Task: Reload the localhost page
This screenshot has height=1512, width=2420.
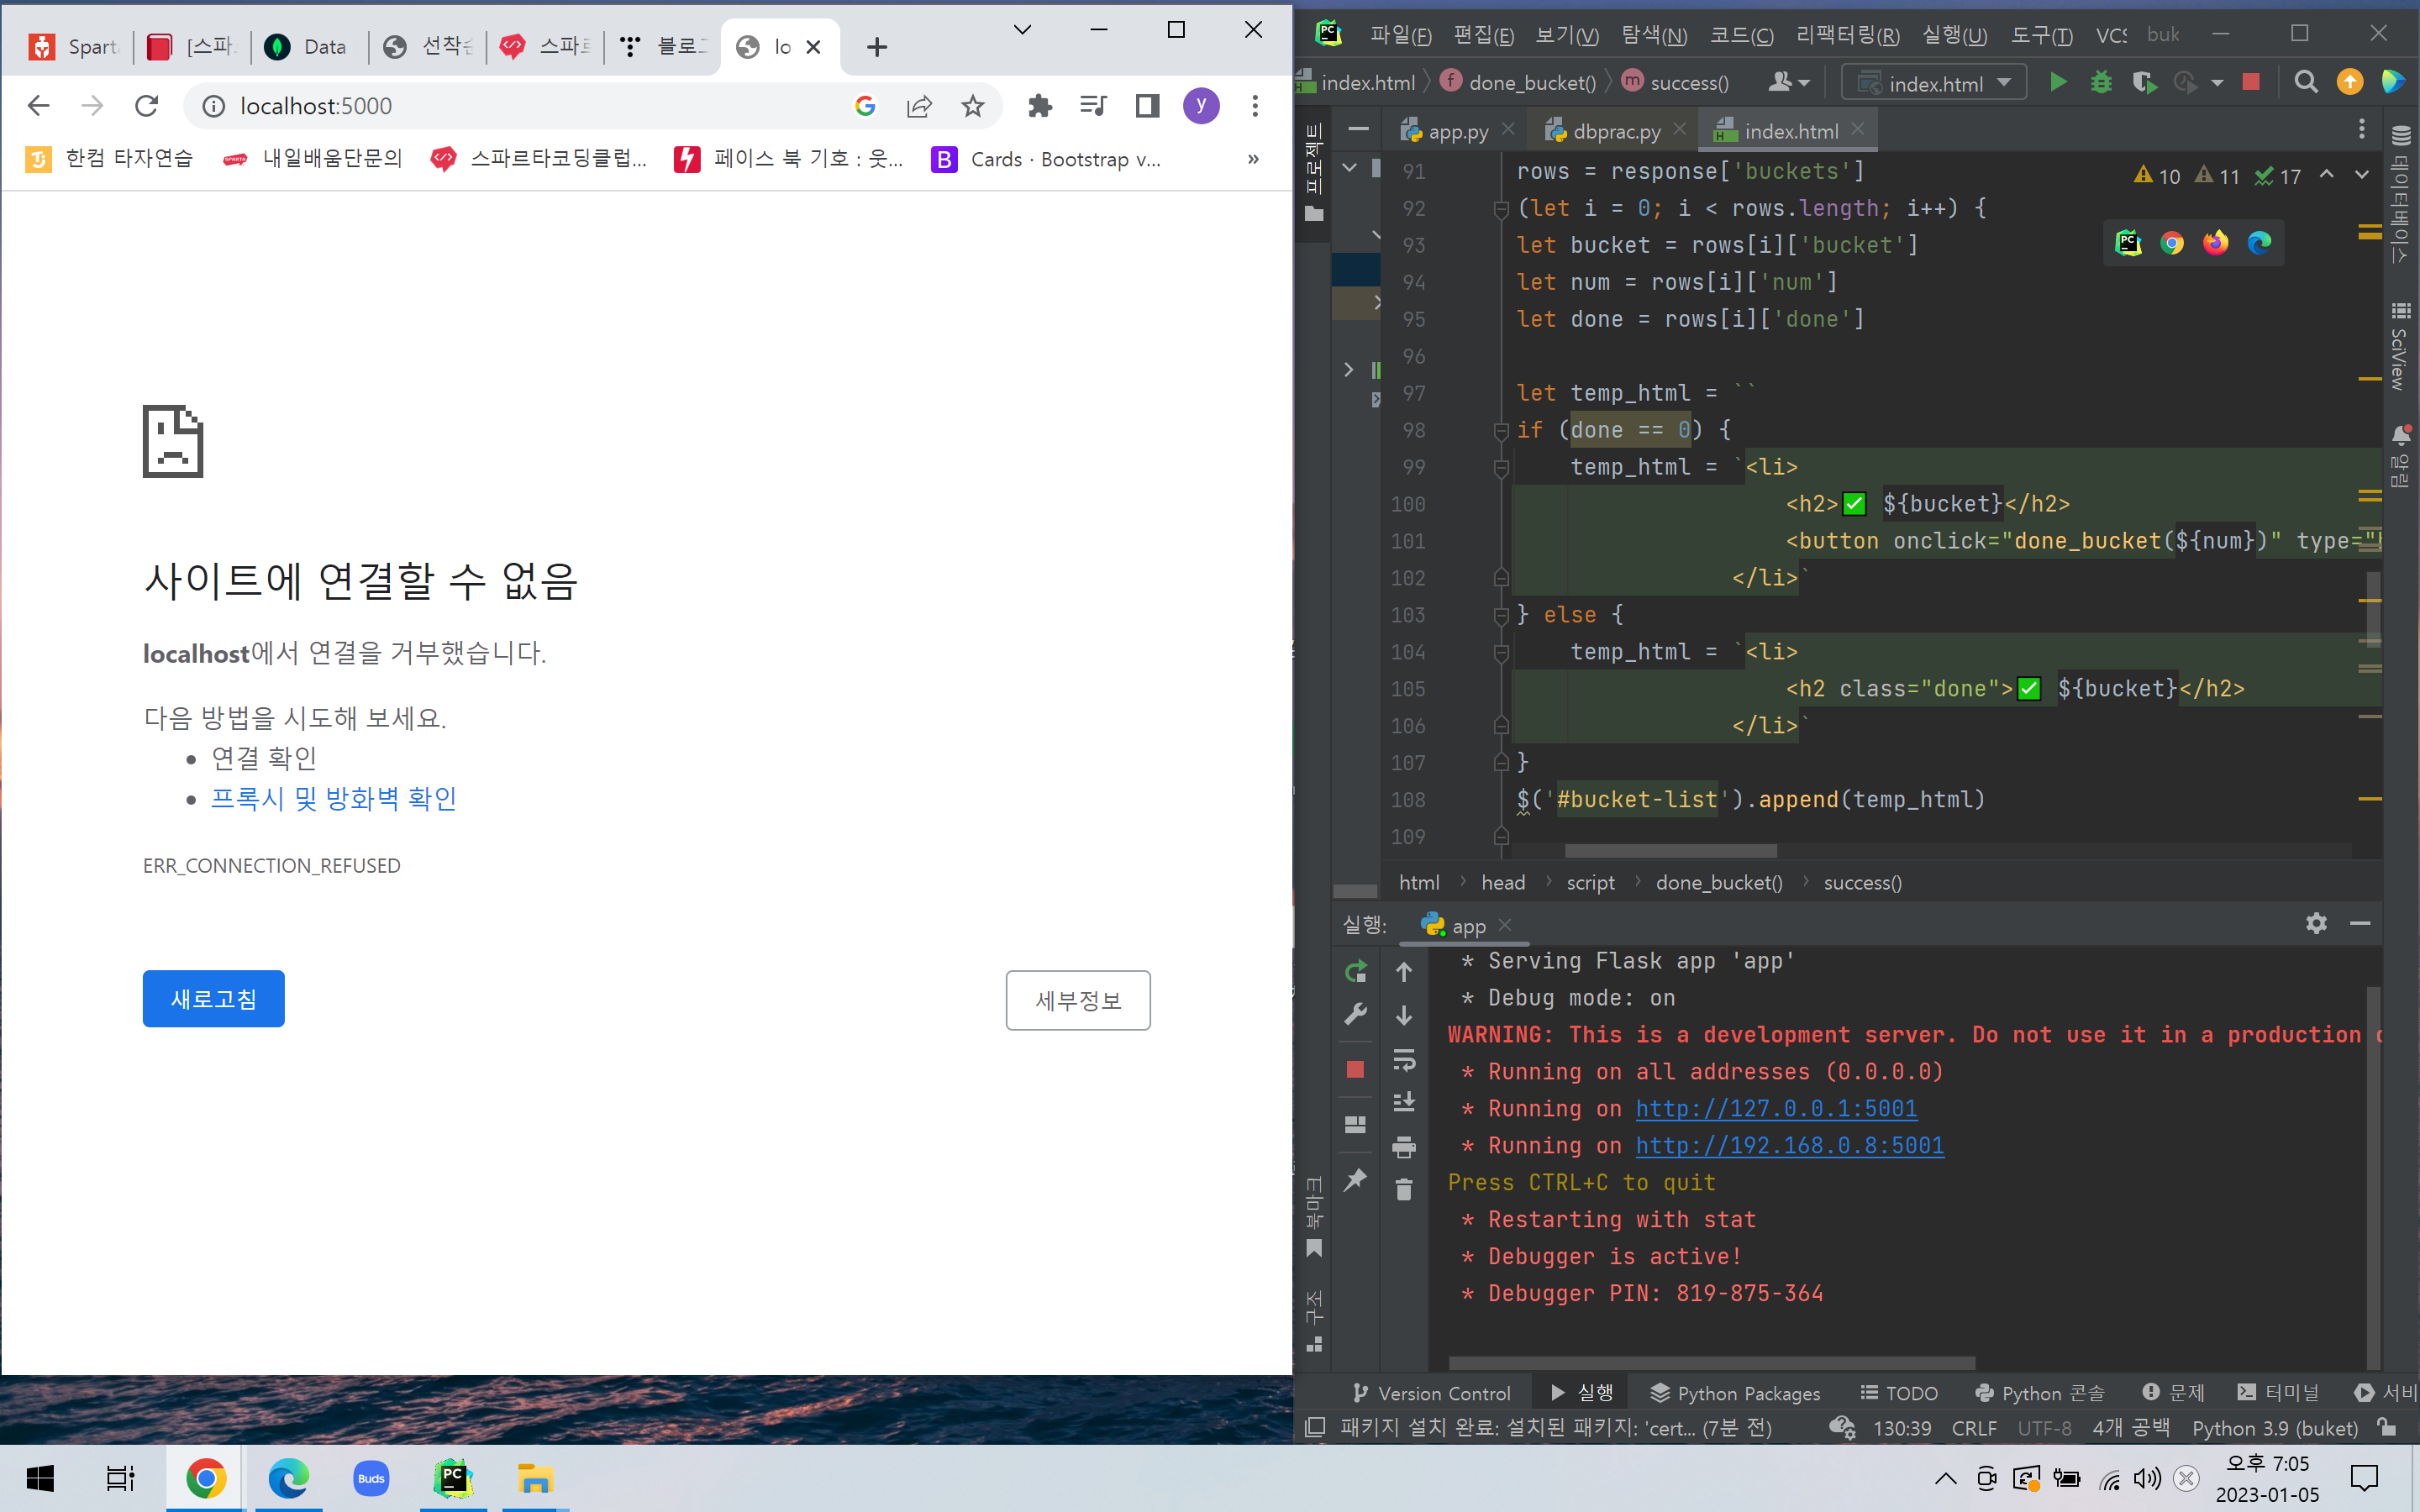Action: point(147,106)
